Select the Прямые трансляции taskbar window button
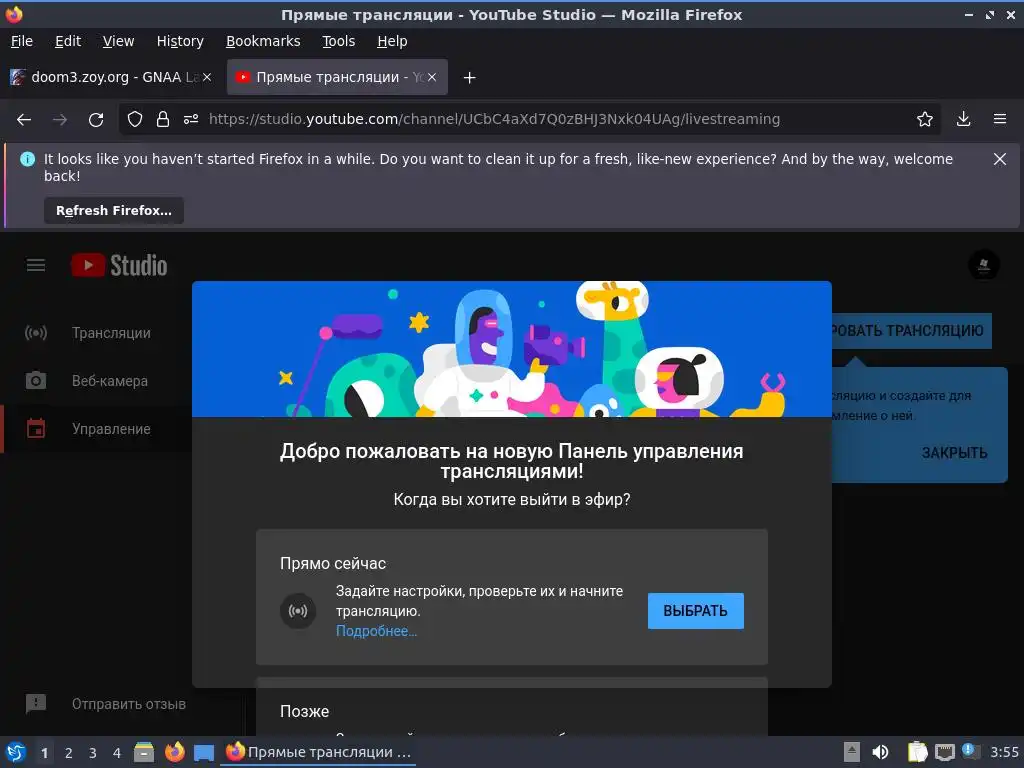1024x768 pixels. click(x=319, y=752)
